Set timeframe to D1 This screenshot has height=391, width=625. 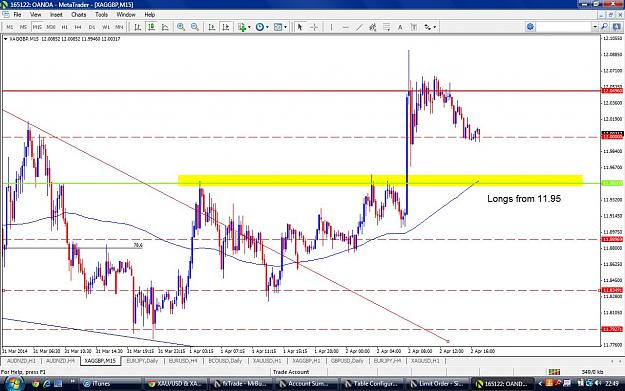(x=92, y=27)
